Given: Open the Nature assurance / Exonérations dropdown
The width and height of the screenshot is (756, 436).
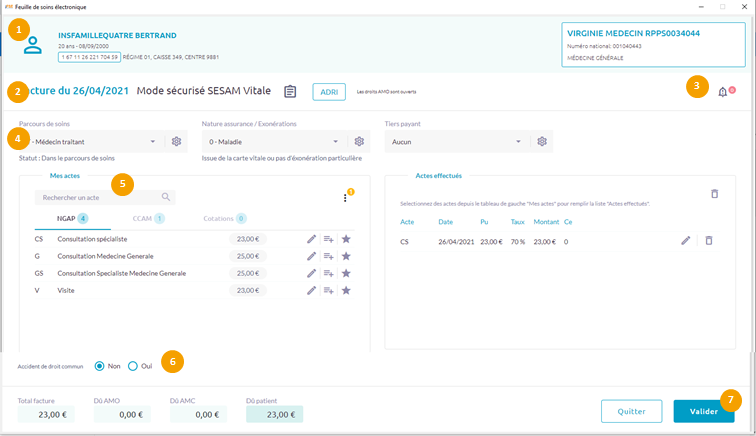Looking at the screenshot, I should (335, 142).
